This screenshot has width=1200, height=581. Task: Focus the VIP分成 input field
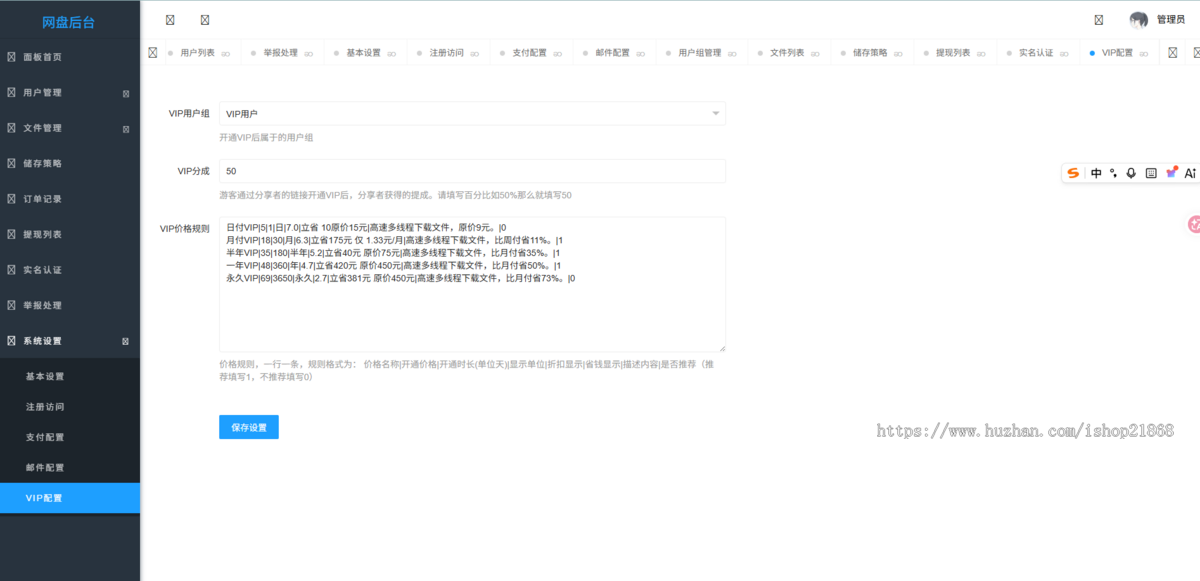point(472,171)
